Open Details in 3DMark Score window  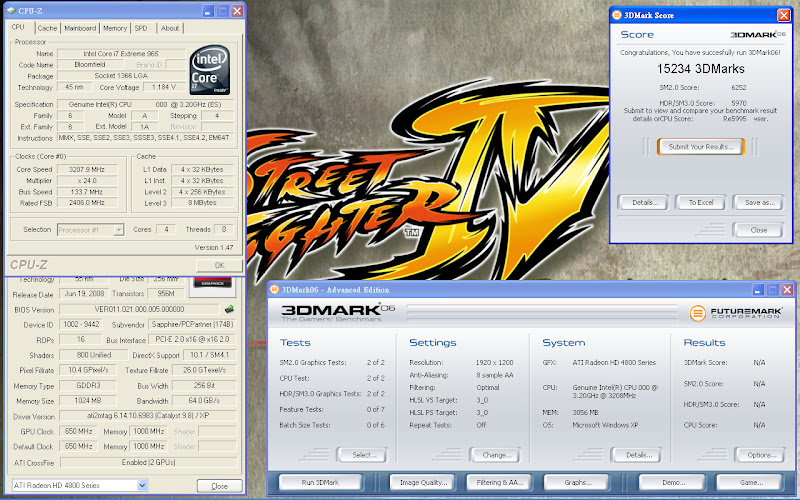pos(645,203)
